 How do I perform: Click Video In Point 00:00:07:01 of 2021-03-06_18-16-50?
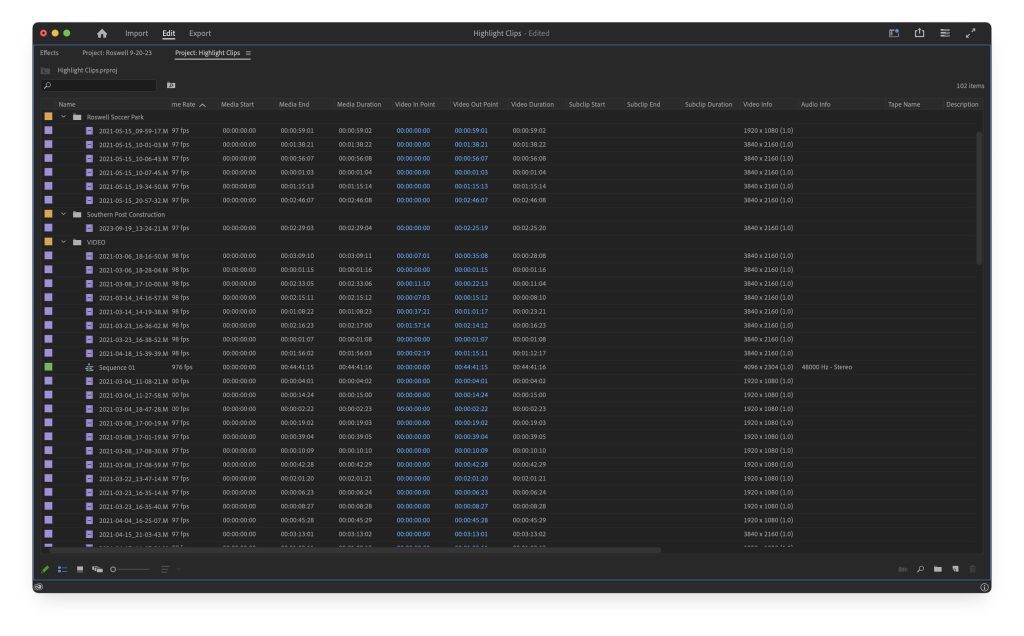pyautogui.click(x=413, y=256)
